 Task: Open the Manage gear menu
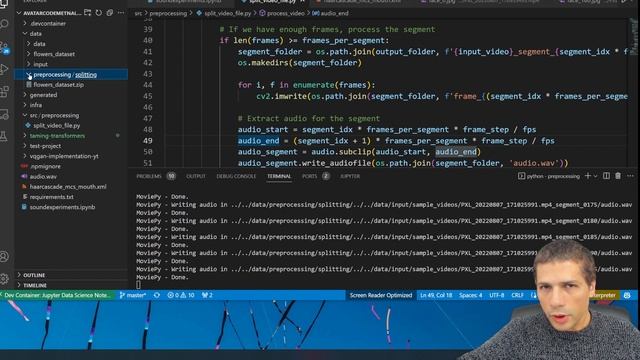point(4,279)
